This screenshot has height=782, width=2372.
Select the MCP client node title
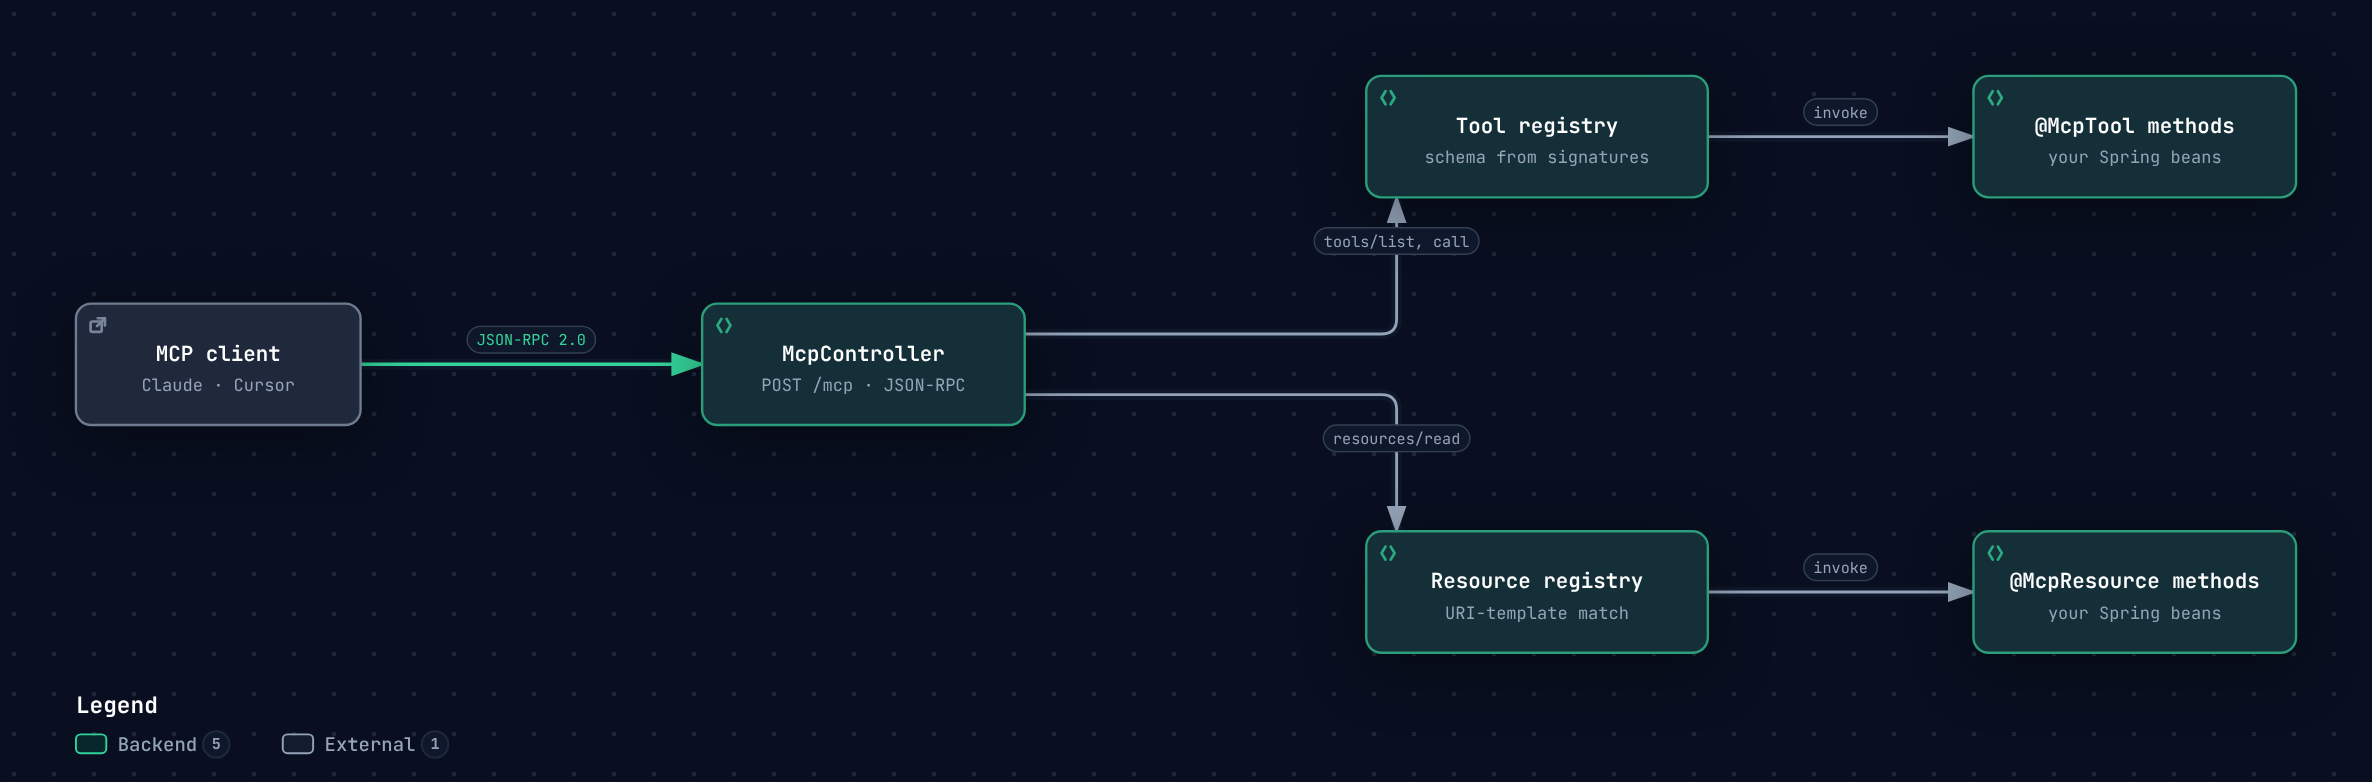point(218,354)
